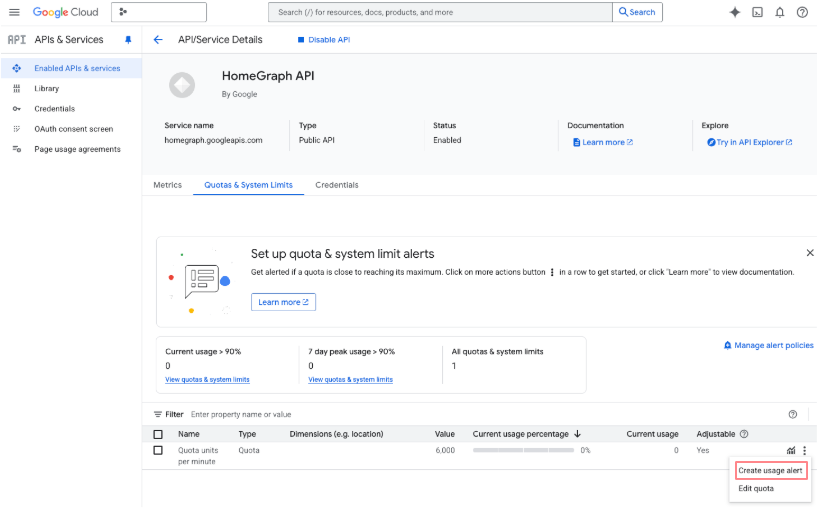Open the Cloud Shell terminal icon
The height and width of the screenshot is (508, 817).
coord(757,12)
